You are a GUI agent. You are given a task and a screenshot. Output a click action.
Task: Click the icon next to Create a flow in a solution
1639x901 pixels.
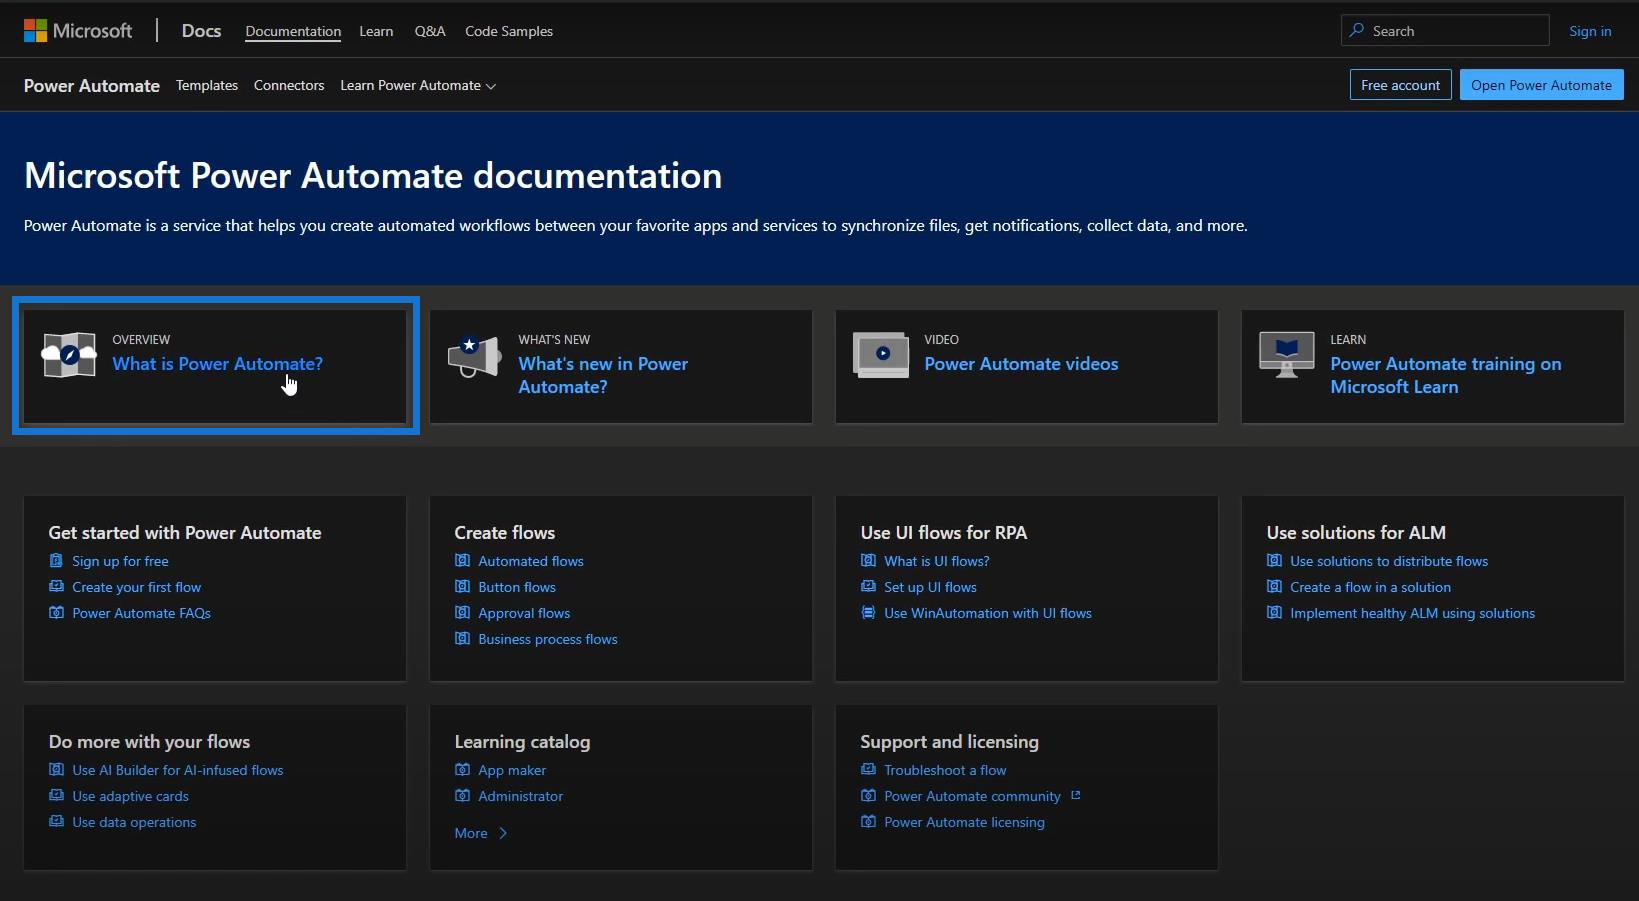[1274, 587]
